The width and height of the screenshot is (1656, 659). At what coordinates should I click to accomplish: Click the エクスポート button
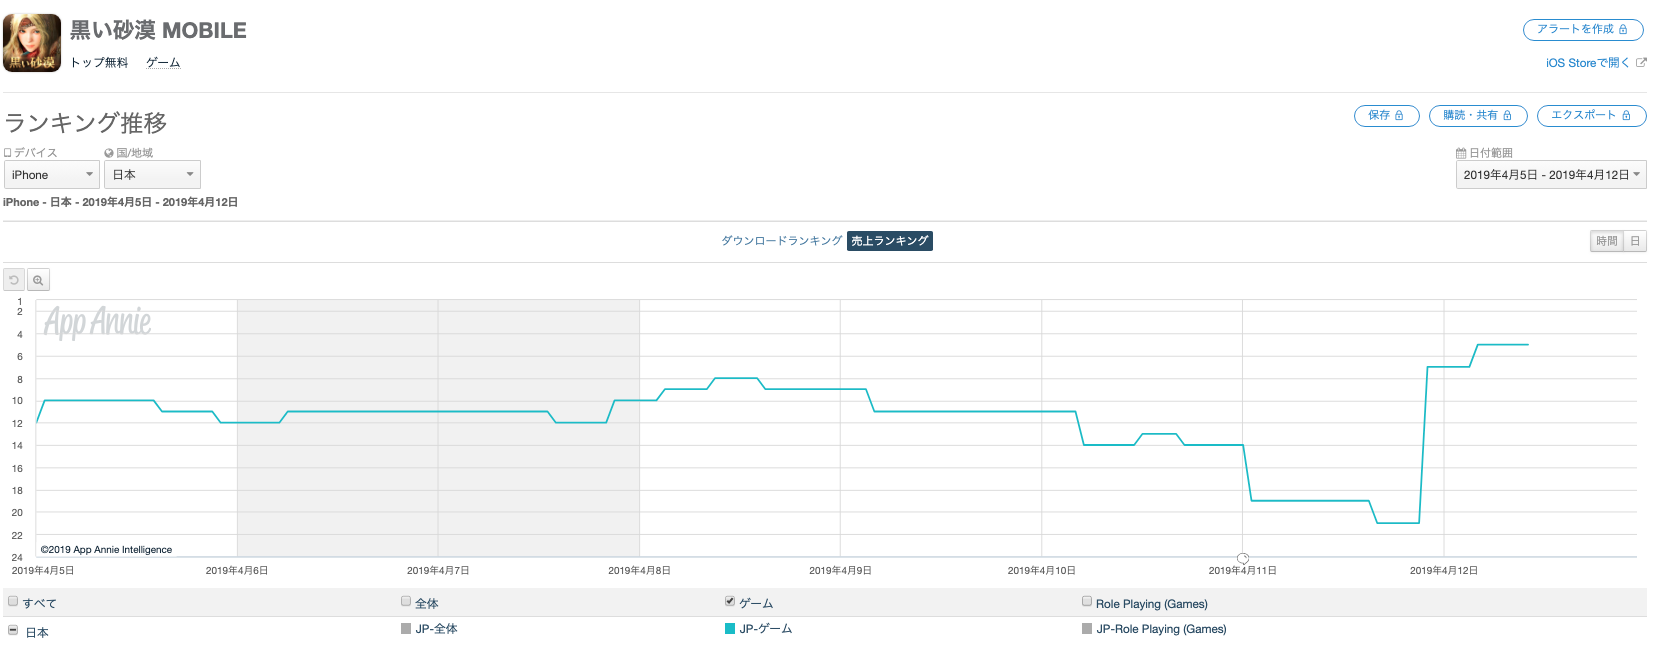[x=1591, y=116]
